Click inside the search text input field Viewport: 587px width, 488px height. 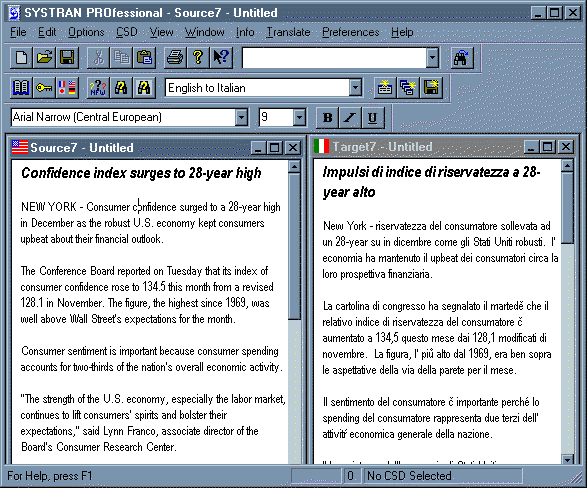334,58
